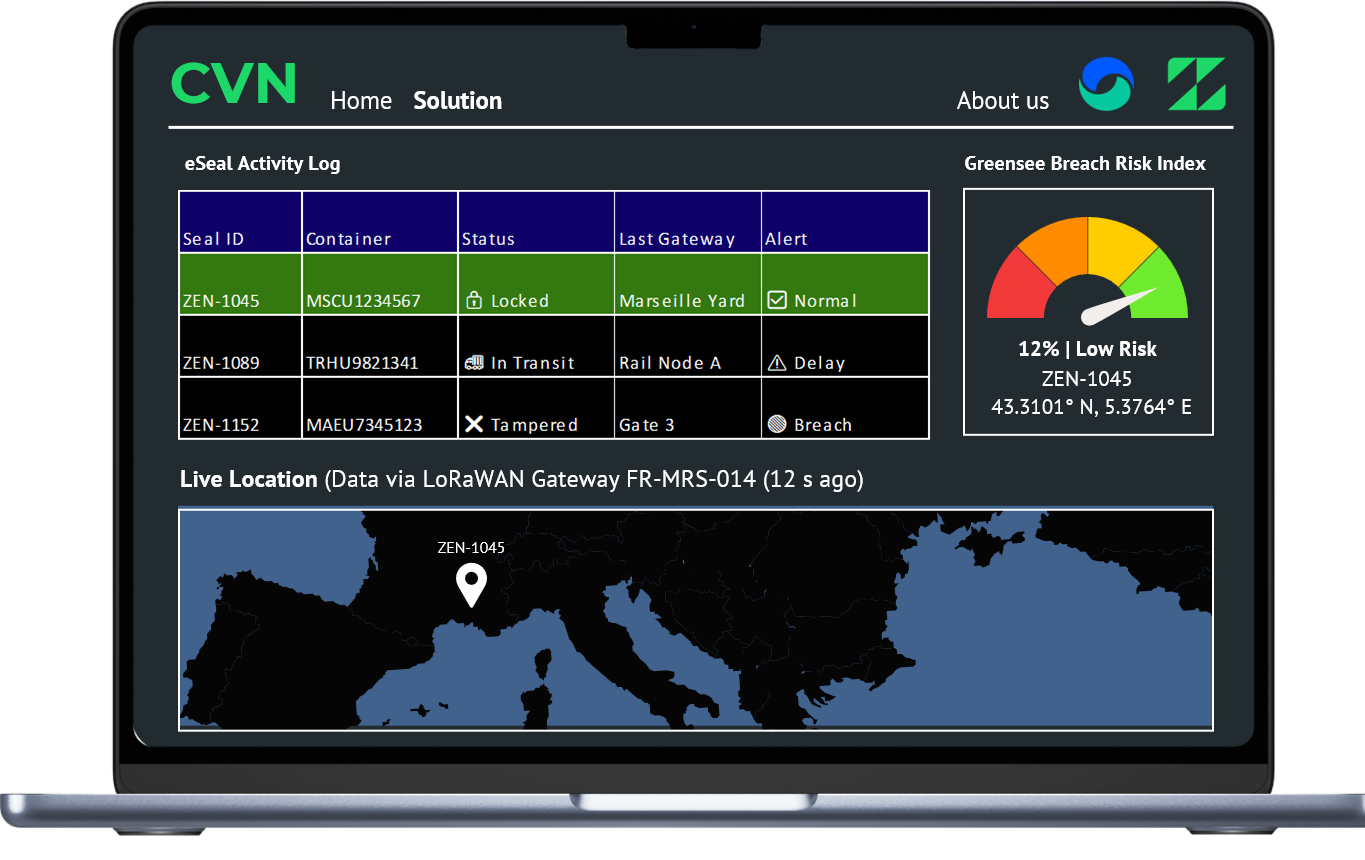The image size is (1365, 860).
Task: Click the Status column header
Action: (x=488, y=239)
